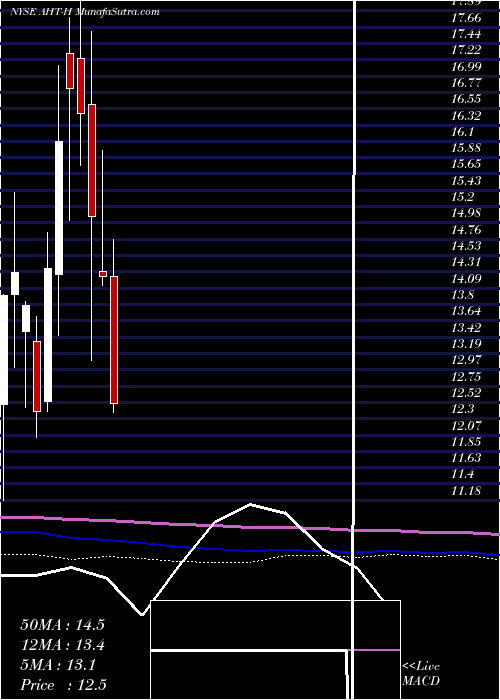The width and height of the screenshot is (500, 700).
Task: Click the pink 50MA indicator line
Action: click(x=250, y=527)
